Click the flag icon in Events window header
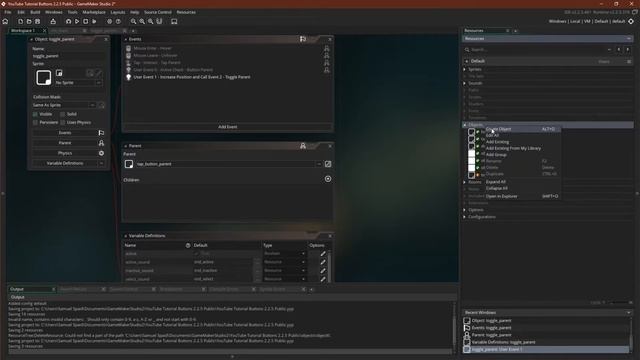This screenshot has width=640, height=360. (303, 39)
